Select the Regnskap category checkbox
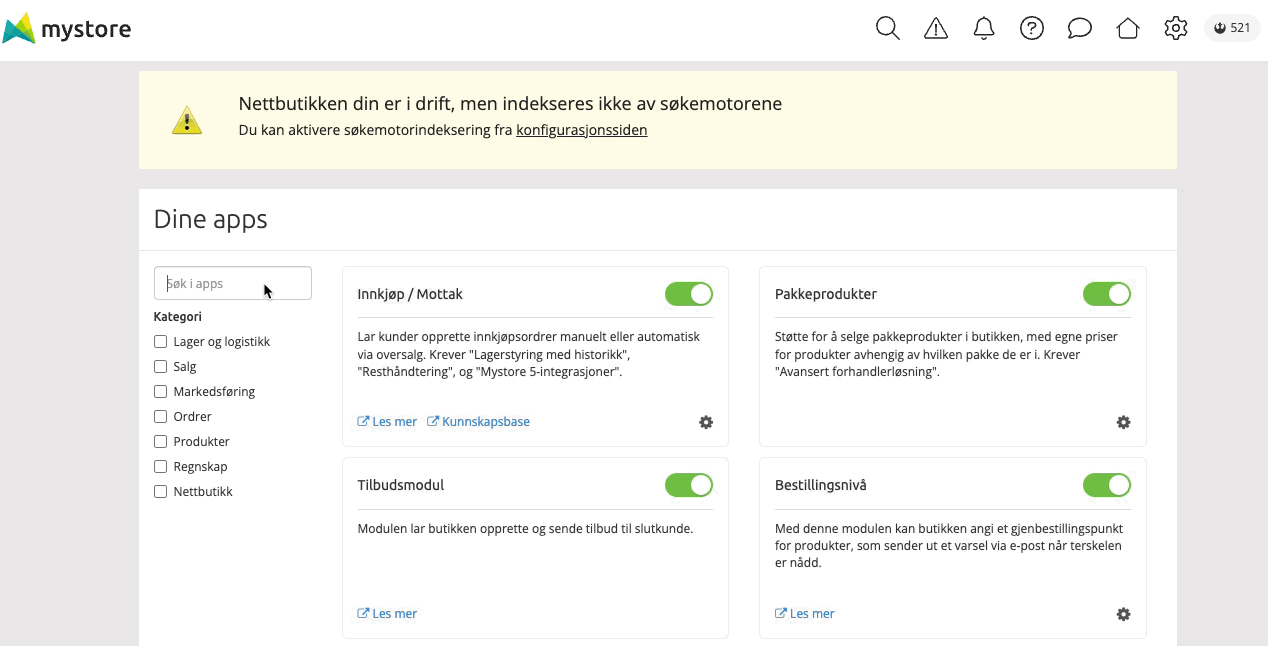 tap(160, 467)
